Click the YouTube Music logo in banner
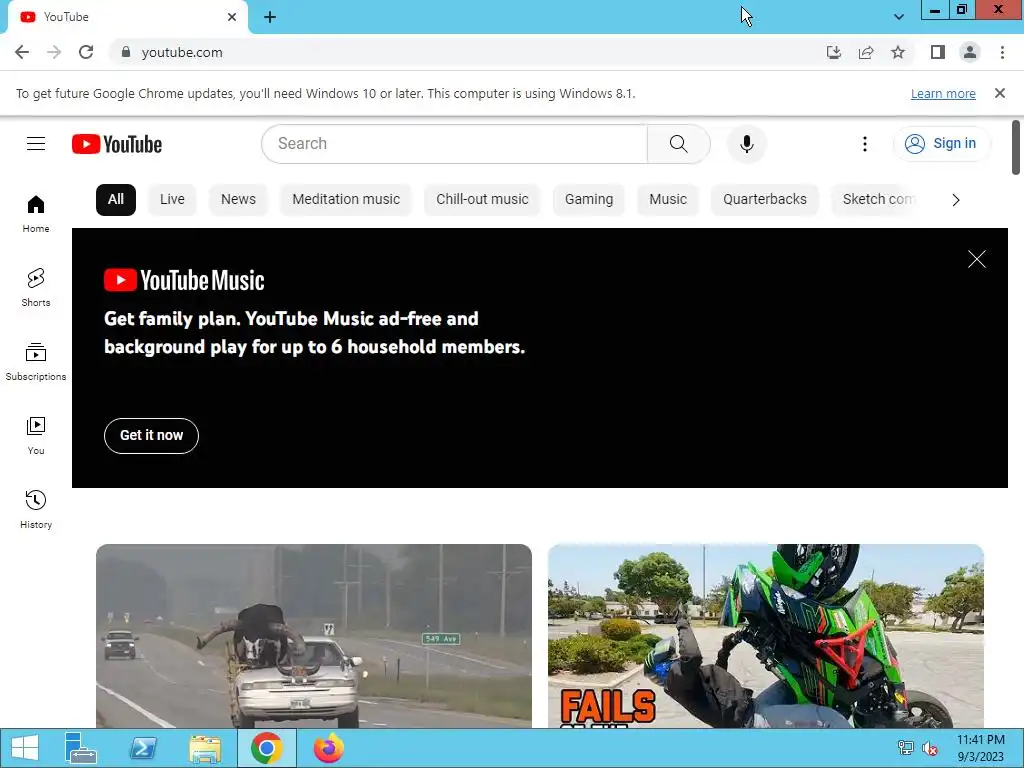This screenshot has width=1024, height=768. tap(184, 281)
